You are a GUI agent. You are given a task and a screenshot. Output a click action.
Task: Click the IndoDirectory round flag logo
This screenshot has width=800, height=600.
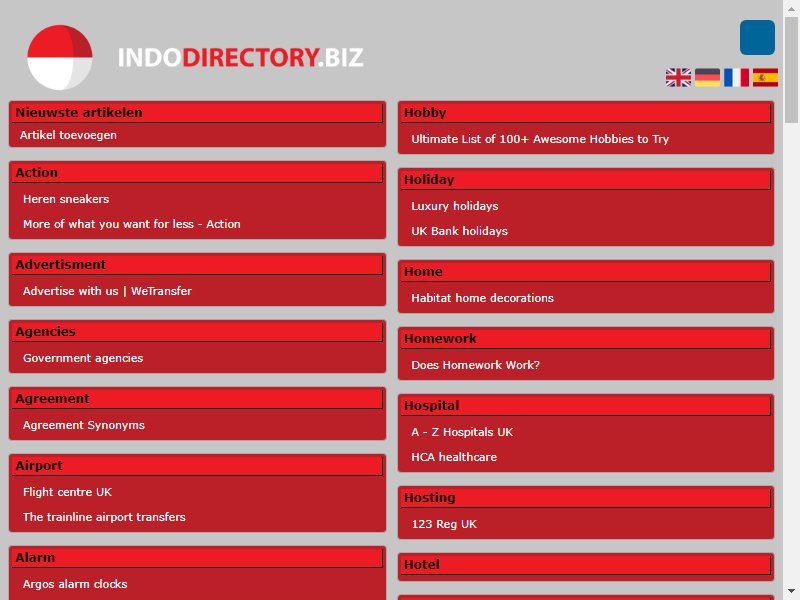coord(60,58)
